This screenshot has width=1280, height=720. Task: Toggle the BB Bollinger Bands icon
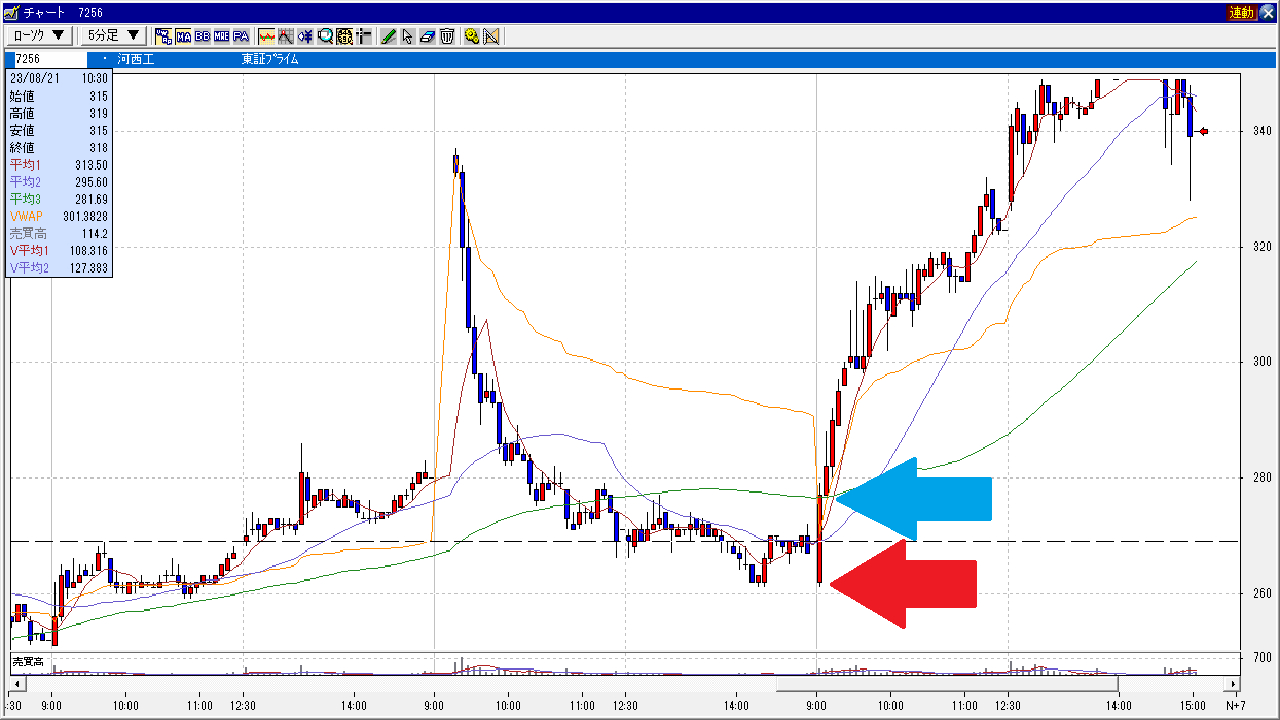203,36
